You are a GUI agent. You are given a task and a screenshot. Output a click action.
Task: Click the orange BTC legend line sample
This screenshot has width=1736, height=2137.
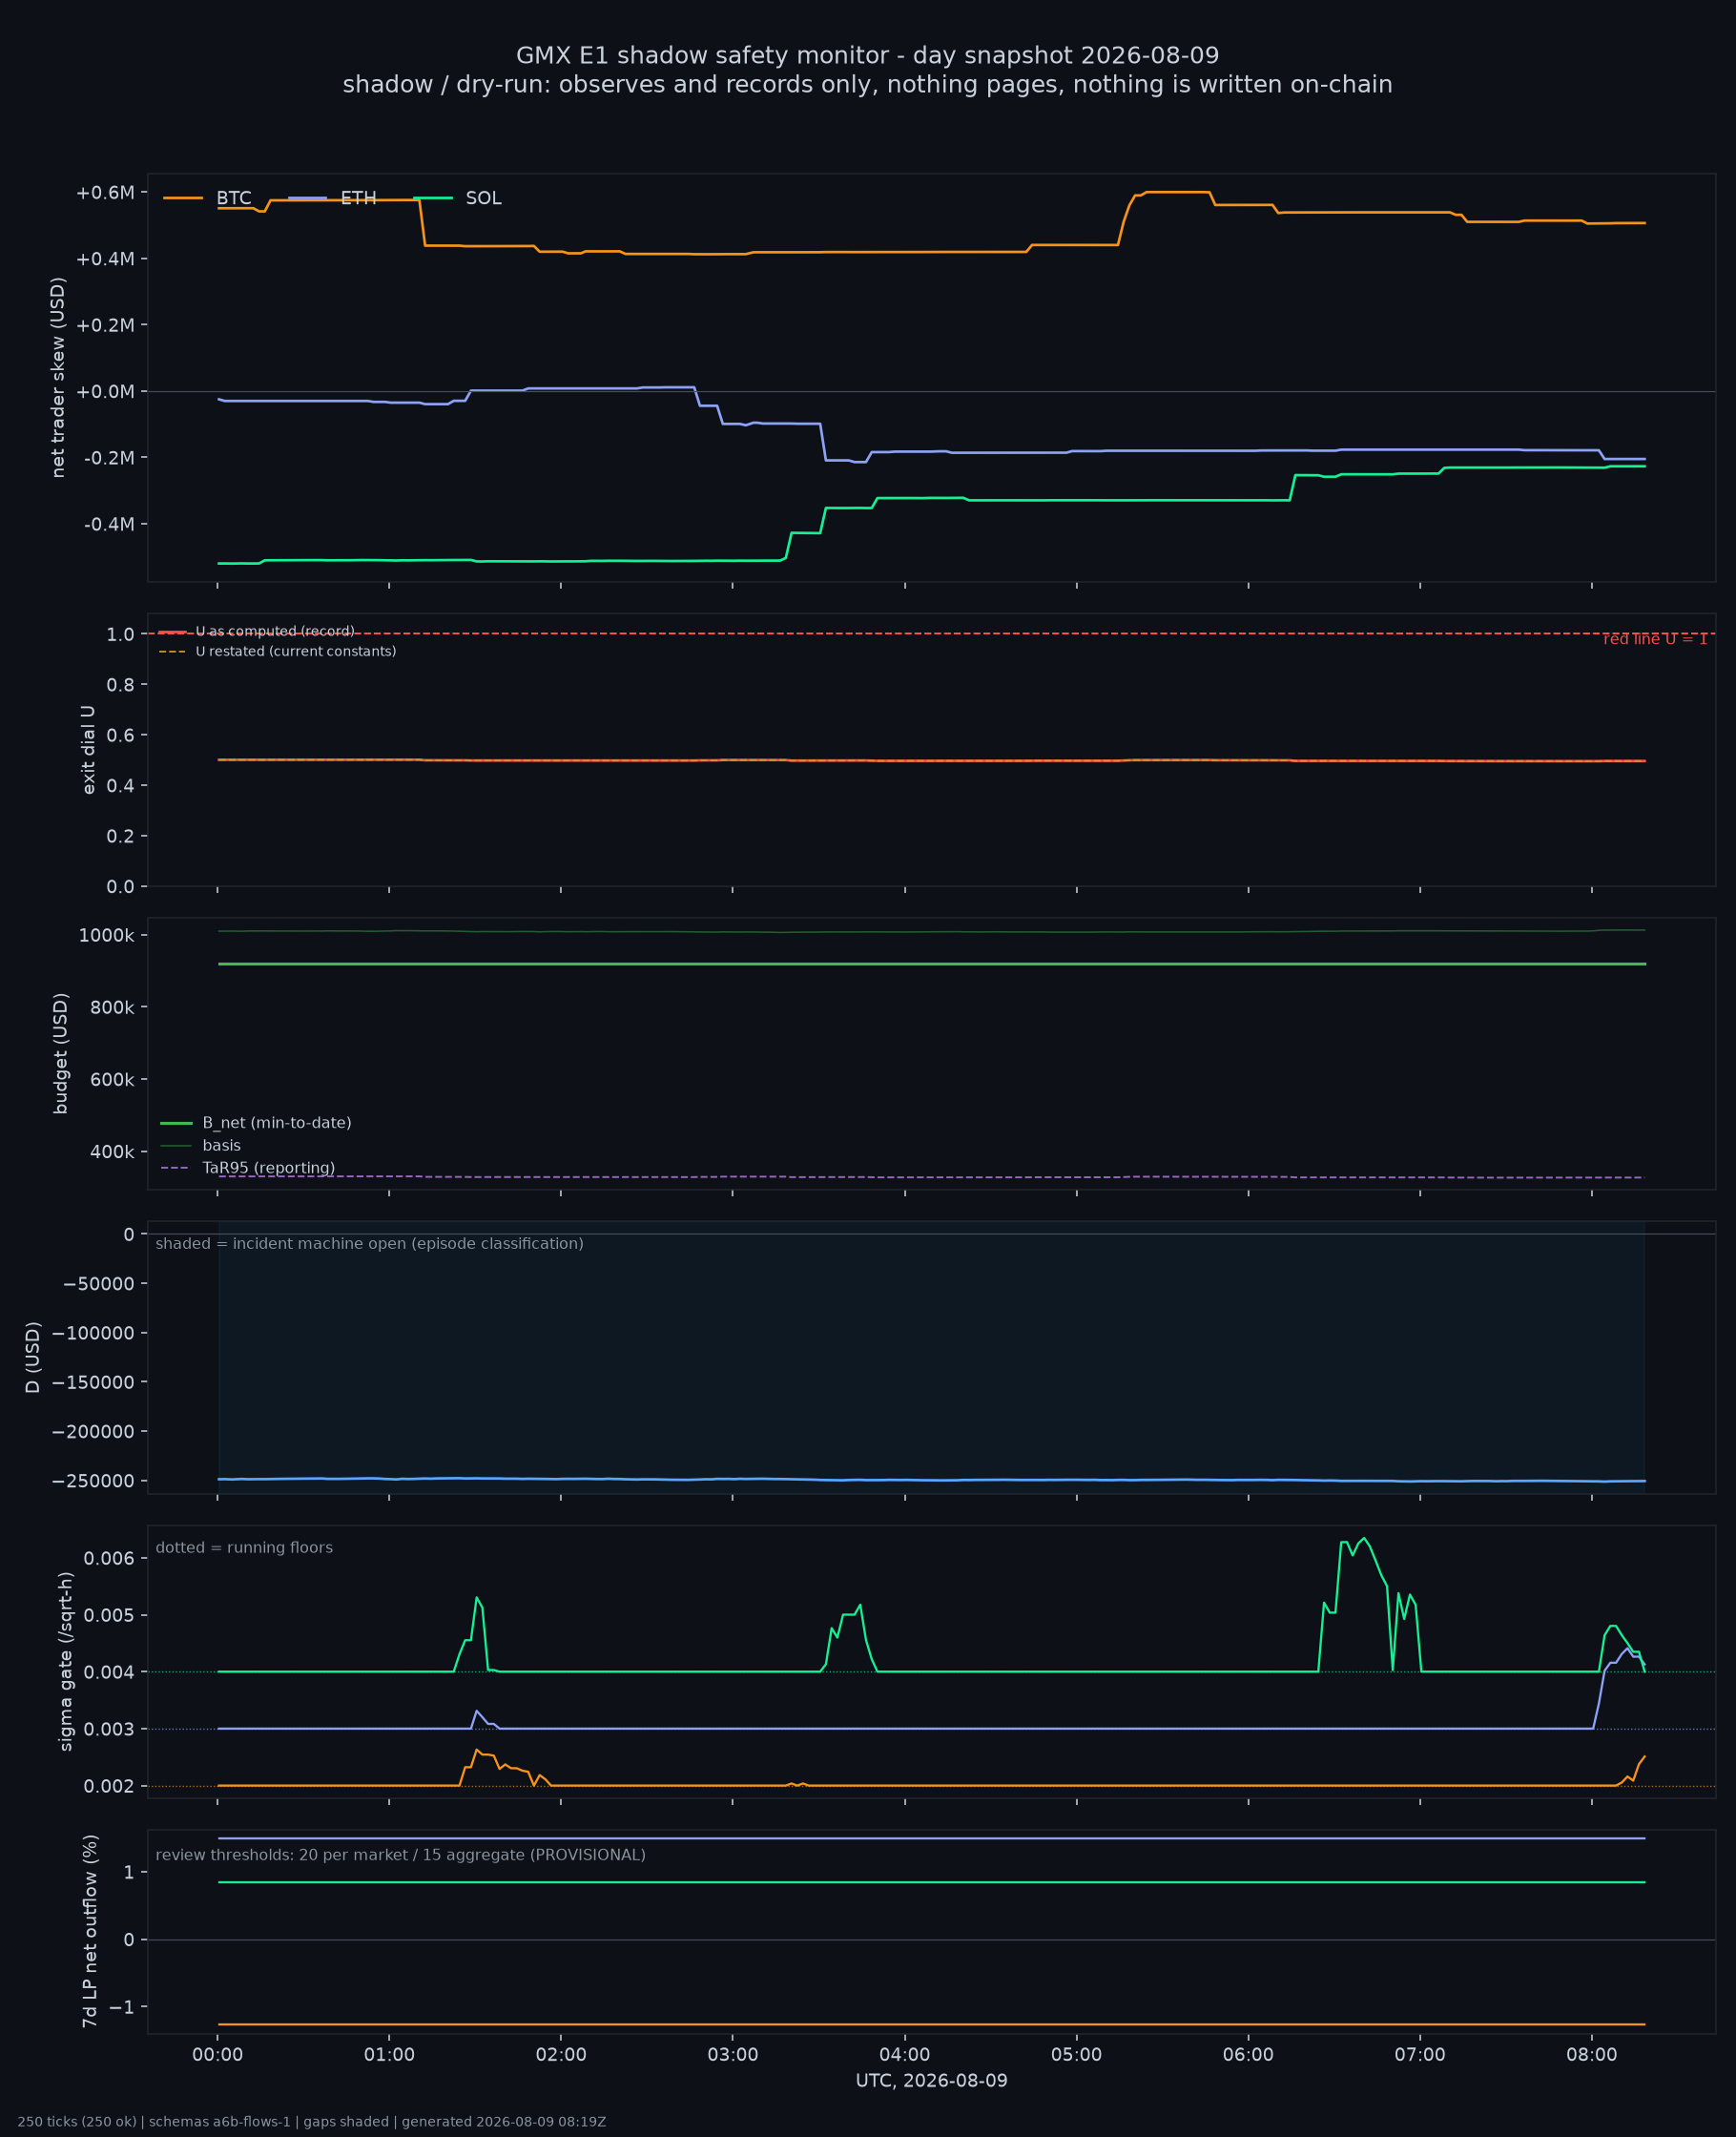[x=183, y=198]
